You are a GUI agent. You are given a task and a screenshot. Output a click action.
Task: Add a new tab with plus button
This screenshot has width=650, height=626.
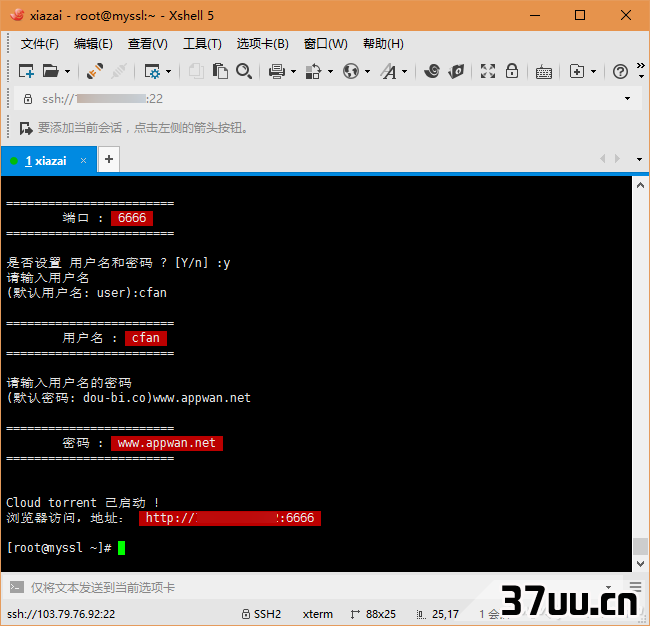(109, 159)
